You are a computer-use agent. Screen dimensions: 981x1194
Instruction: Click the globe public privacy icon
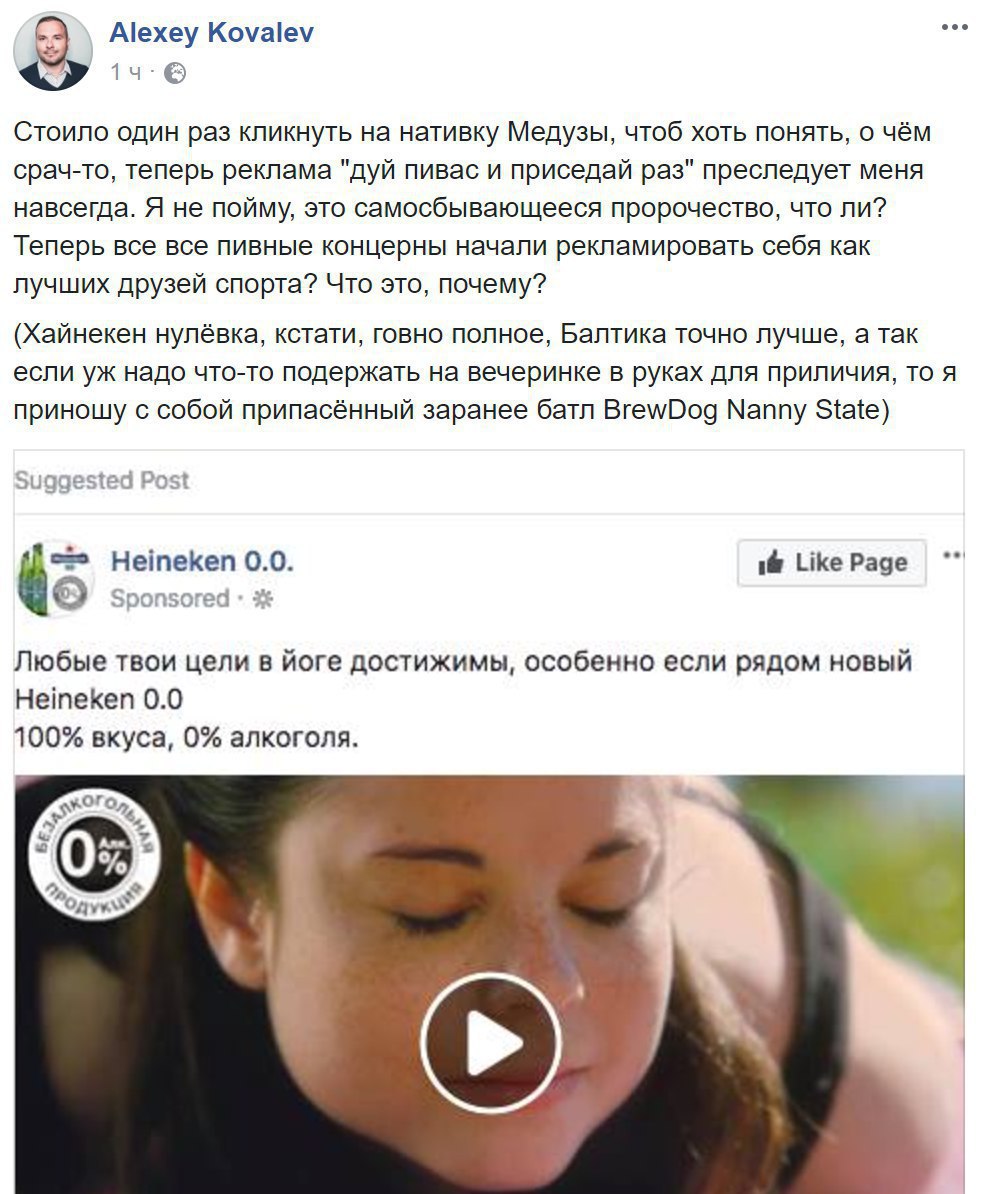(175, 72)
